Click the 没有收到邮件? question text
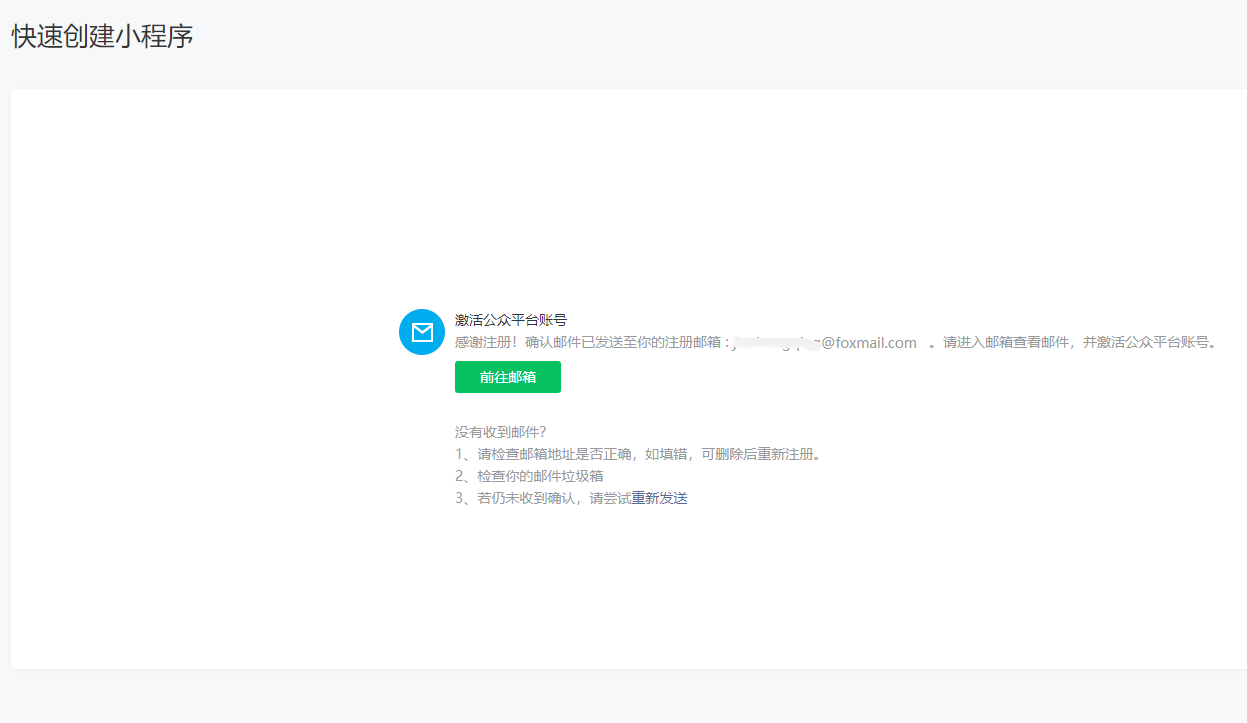The image size is (1247, 723). pyautogui.click(x=501, y=432)
